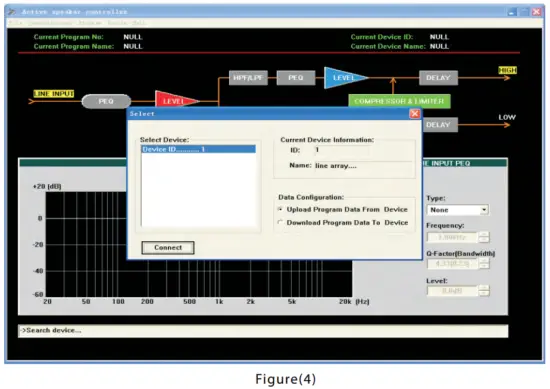Screen dimensions: 550x389
Task: Click the Name field showing line array
Action: 363,166
